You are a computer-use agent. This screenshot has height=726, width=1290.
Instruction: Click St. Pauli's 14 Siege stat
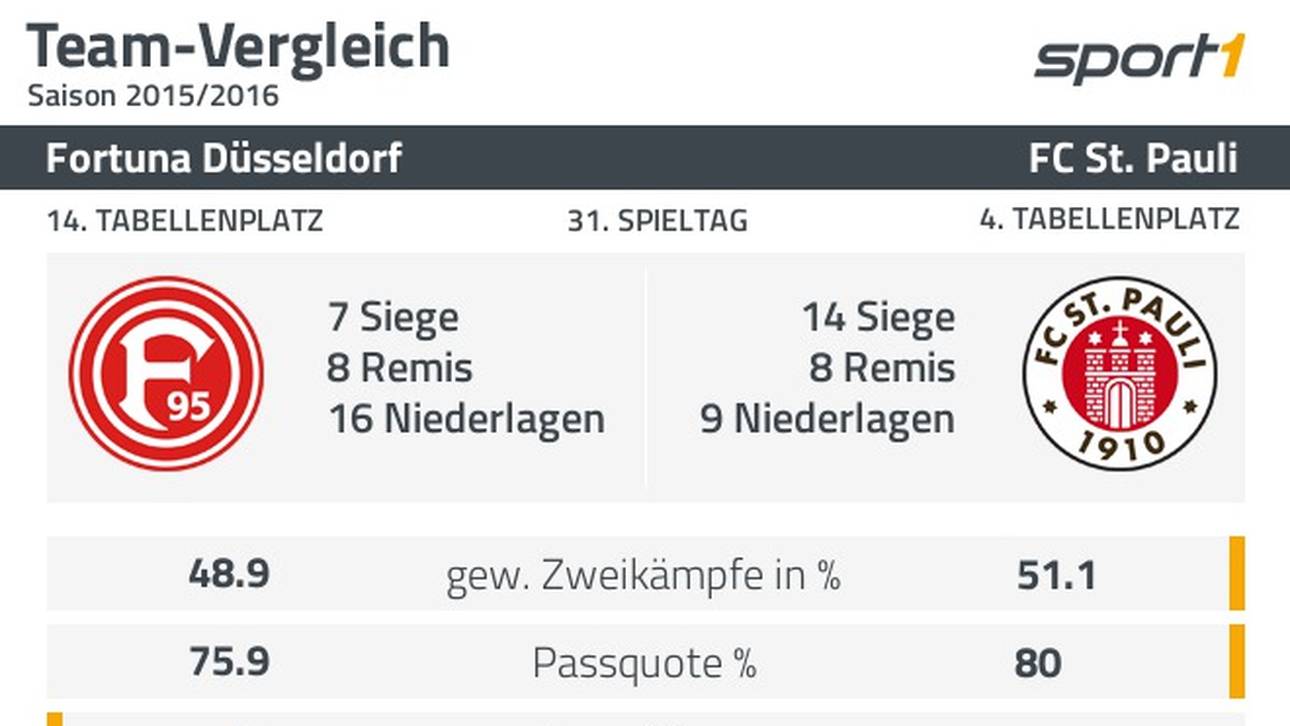878,318
